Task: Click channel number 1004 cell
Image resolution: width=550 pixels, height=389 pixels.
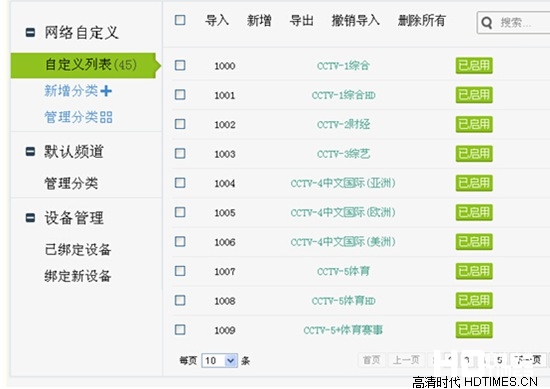Action: click(x=225, y=183)
